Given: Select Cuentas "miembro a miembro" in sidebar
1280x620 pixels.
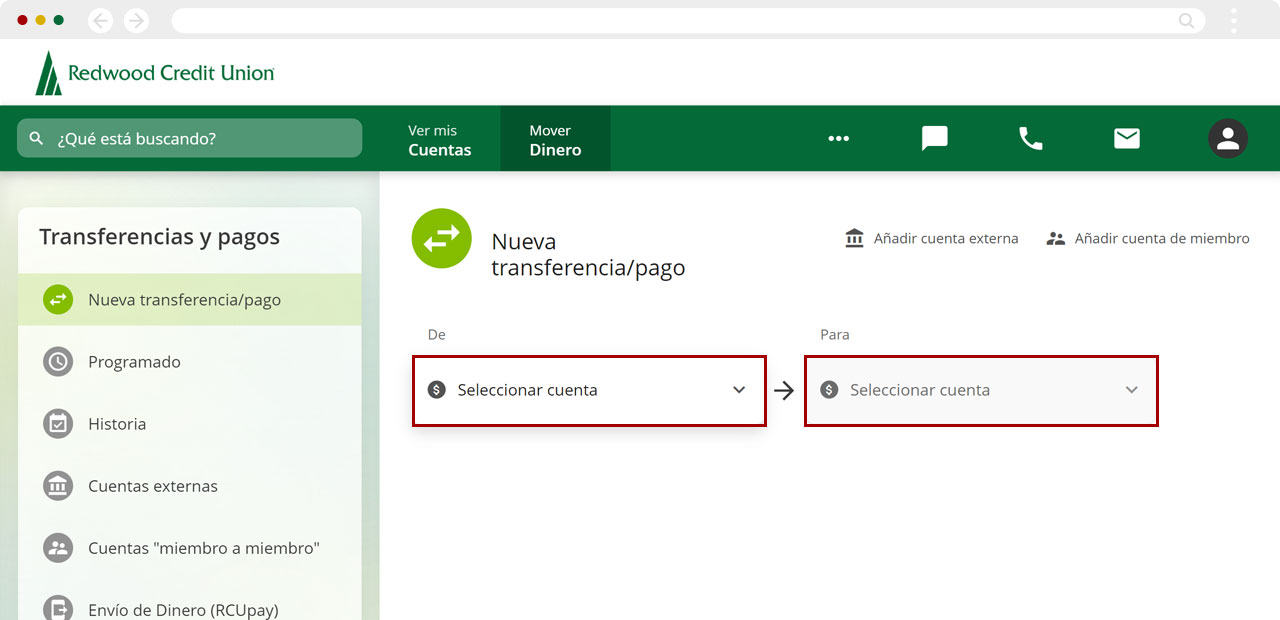Looking at the screenshot, I should [x=203, y=548].
